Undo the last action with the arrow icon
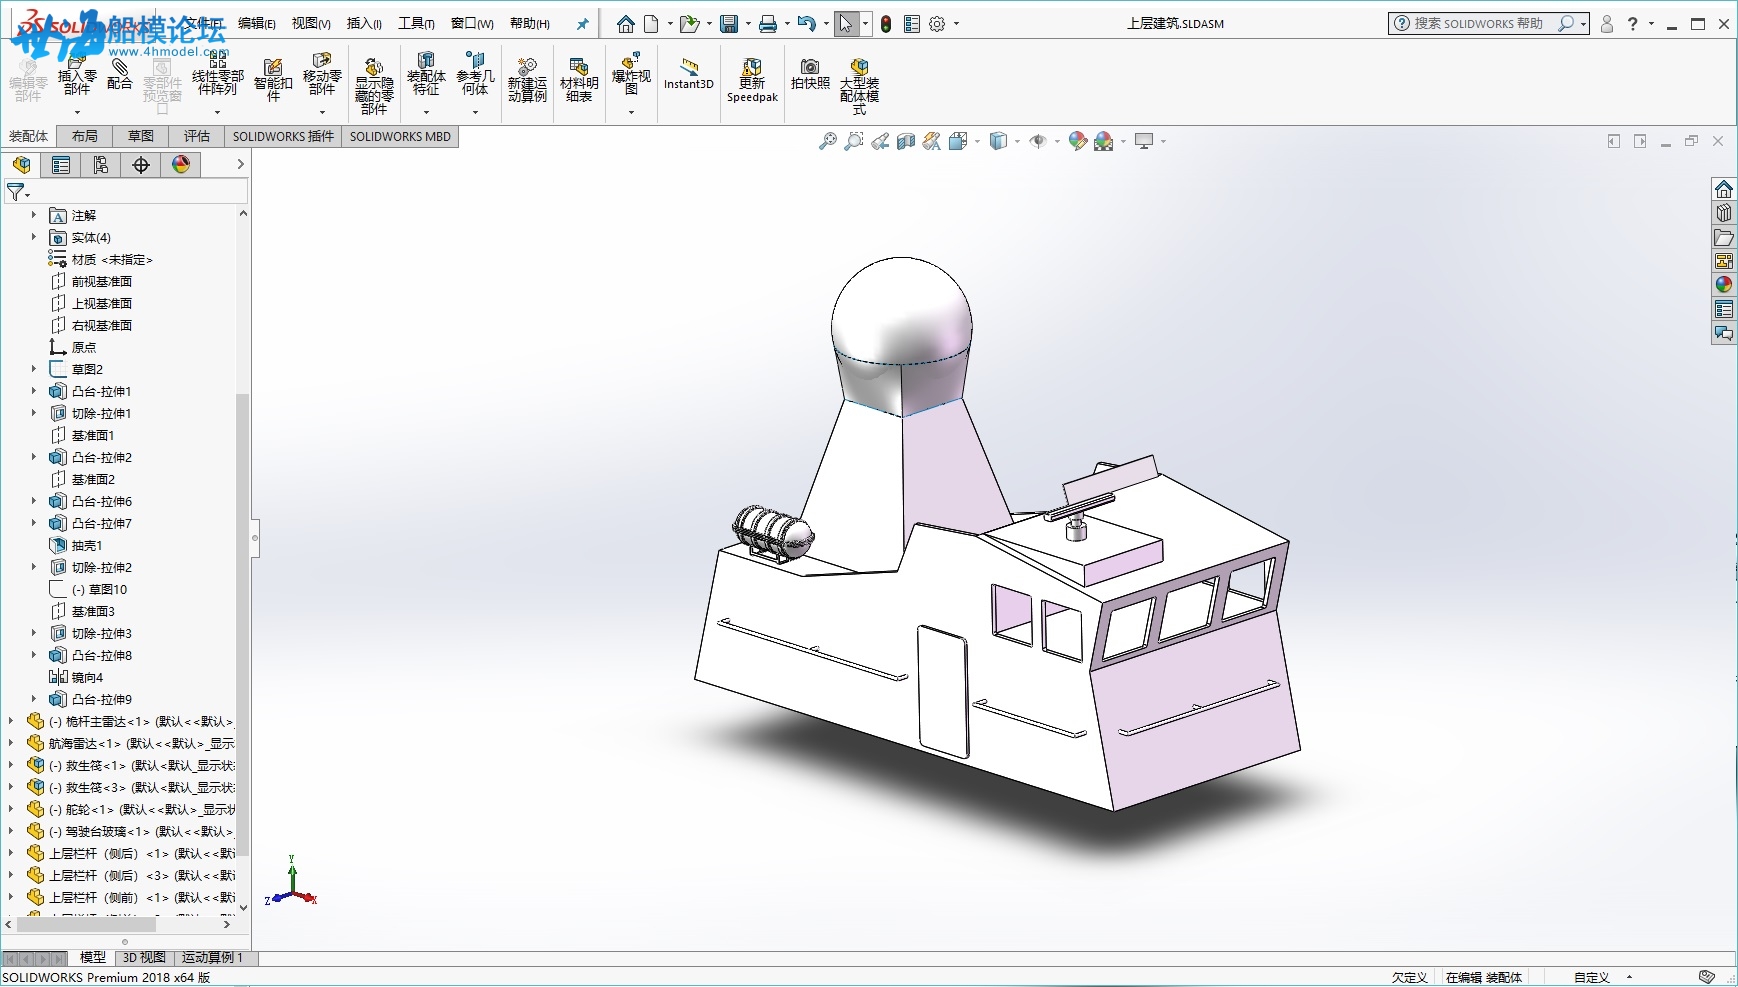The height and width of the screenshot is (987, 1738). (x=807, y=24)
